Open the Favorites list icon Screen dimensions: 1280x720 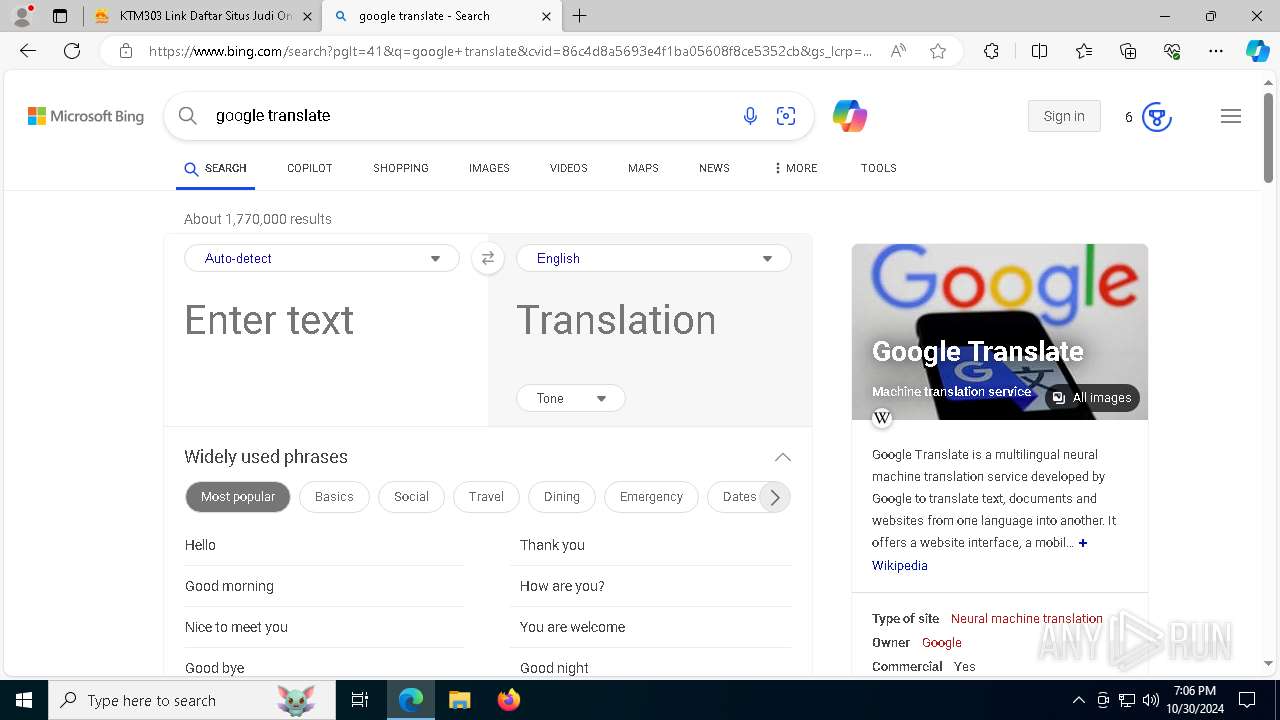(1084, 51)
